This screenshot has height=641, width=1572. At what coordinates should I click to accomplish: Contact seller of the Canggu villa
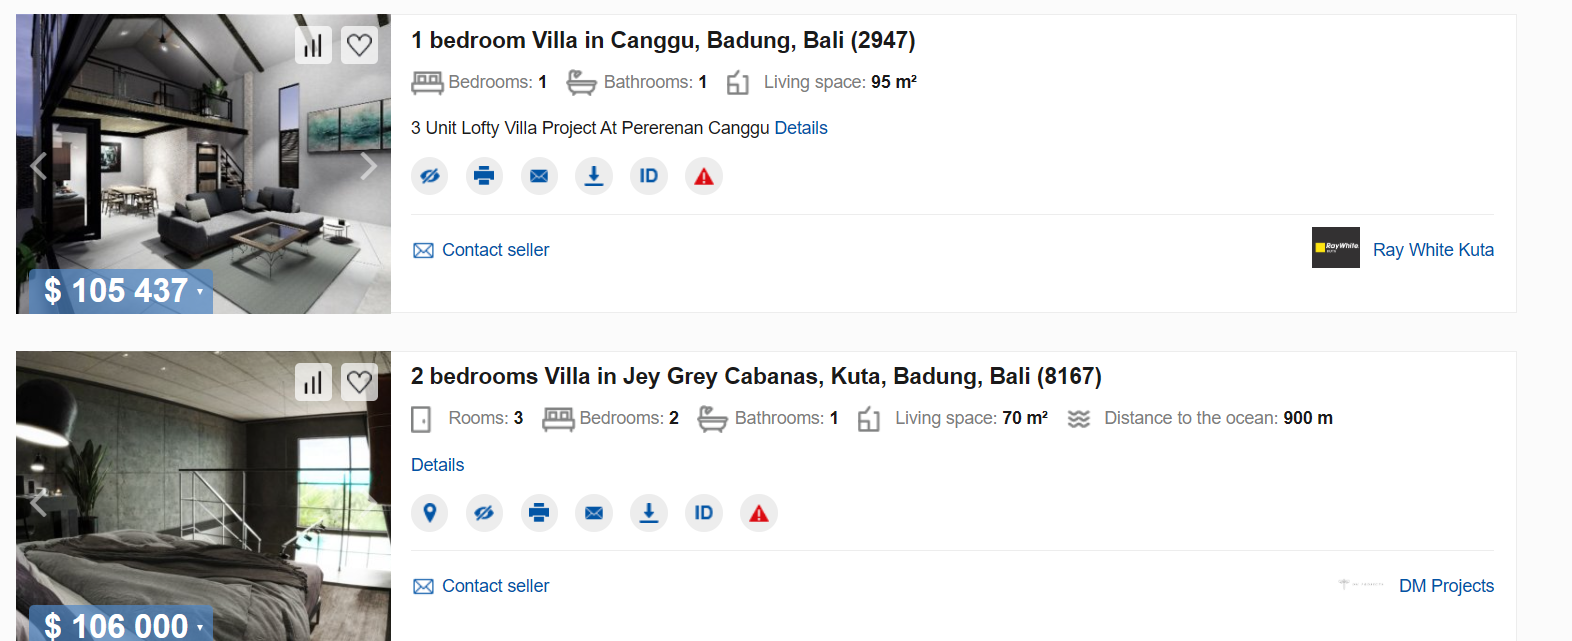481,250
